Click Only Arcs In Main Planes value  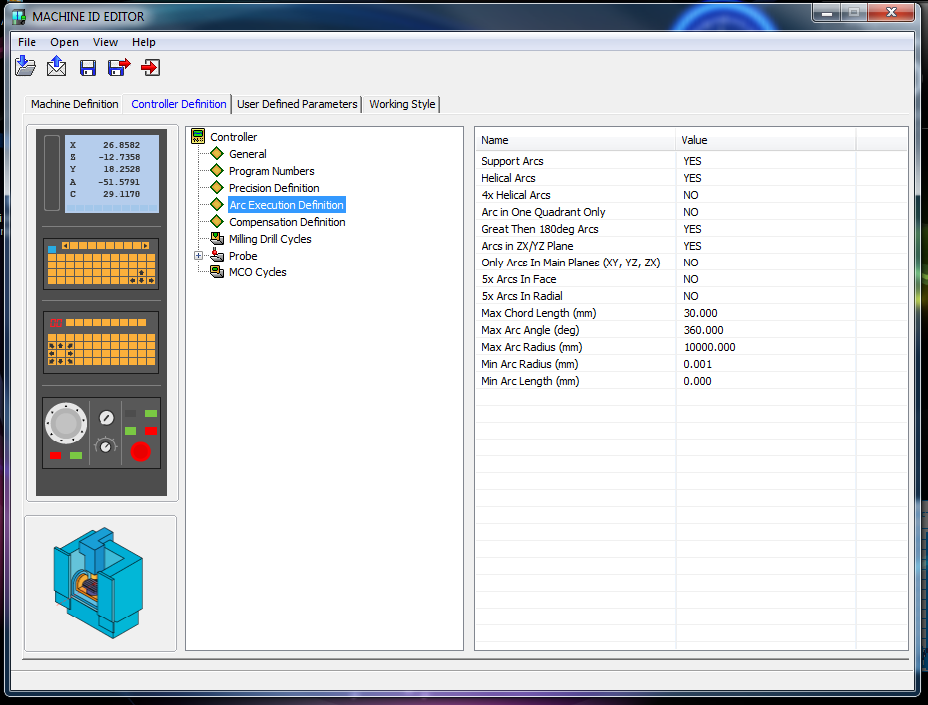(691, 262)
